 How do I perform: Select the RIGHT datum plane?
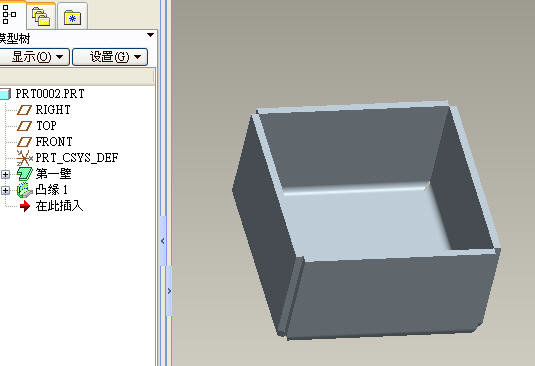point(53,110)
